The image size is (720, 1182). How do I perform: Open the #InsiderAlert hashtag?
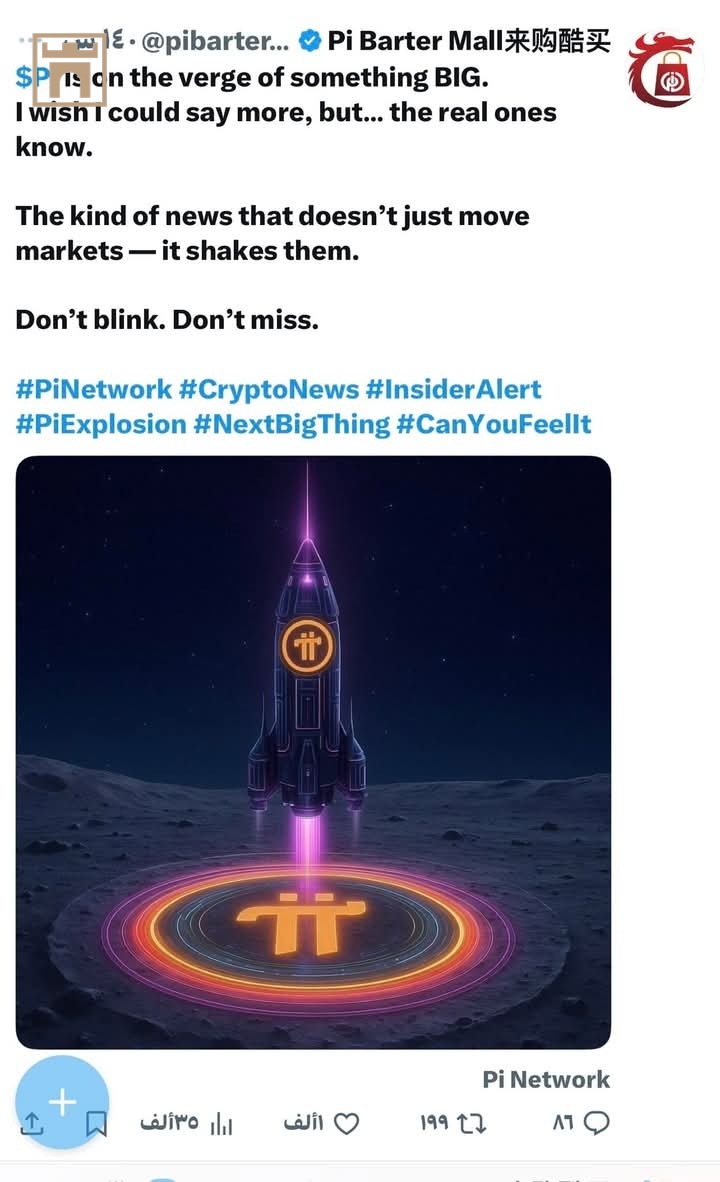pyautogui.click(x=453, y=389)
